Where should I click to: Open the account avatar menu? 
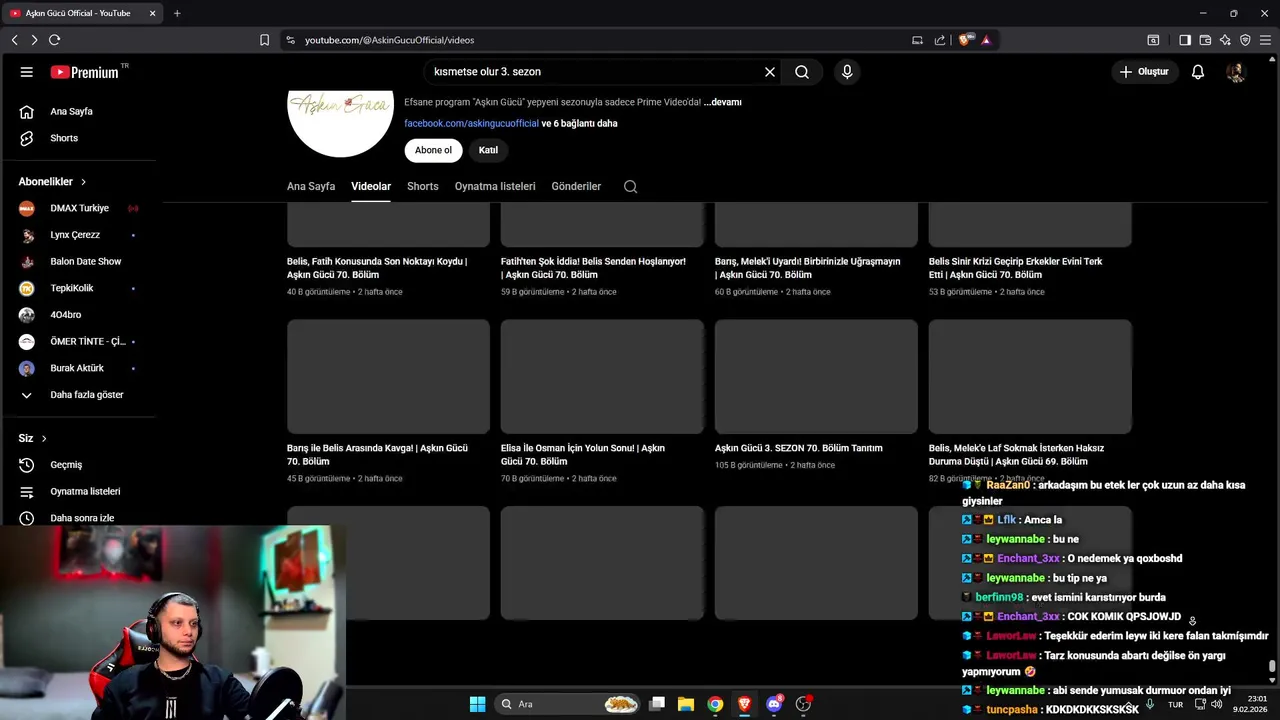[1236, 72]
